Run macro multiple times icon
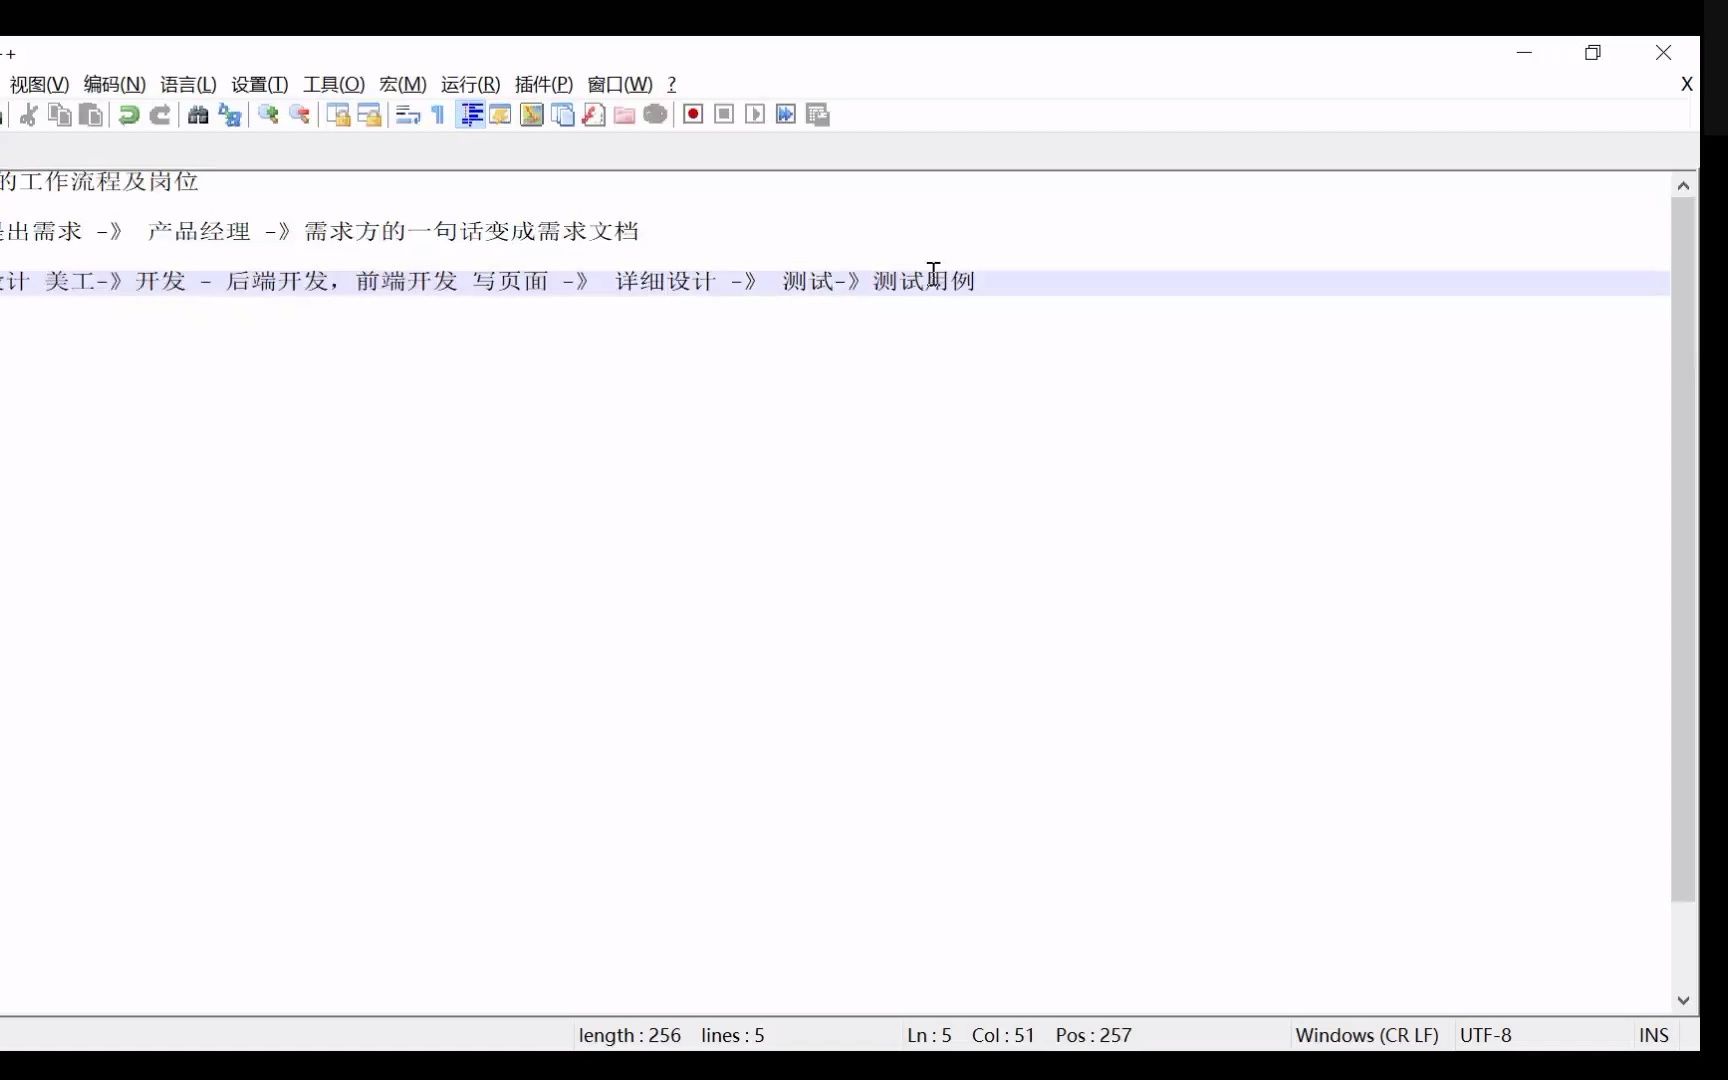Viewport: 1728px width, 1080px height. coord(787,115)
